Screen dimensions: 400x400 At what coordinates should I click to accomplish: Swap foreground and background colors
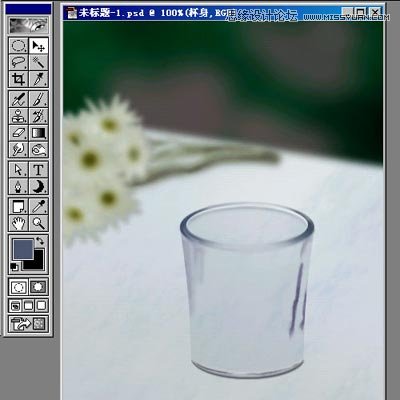(40, 240)
